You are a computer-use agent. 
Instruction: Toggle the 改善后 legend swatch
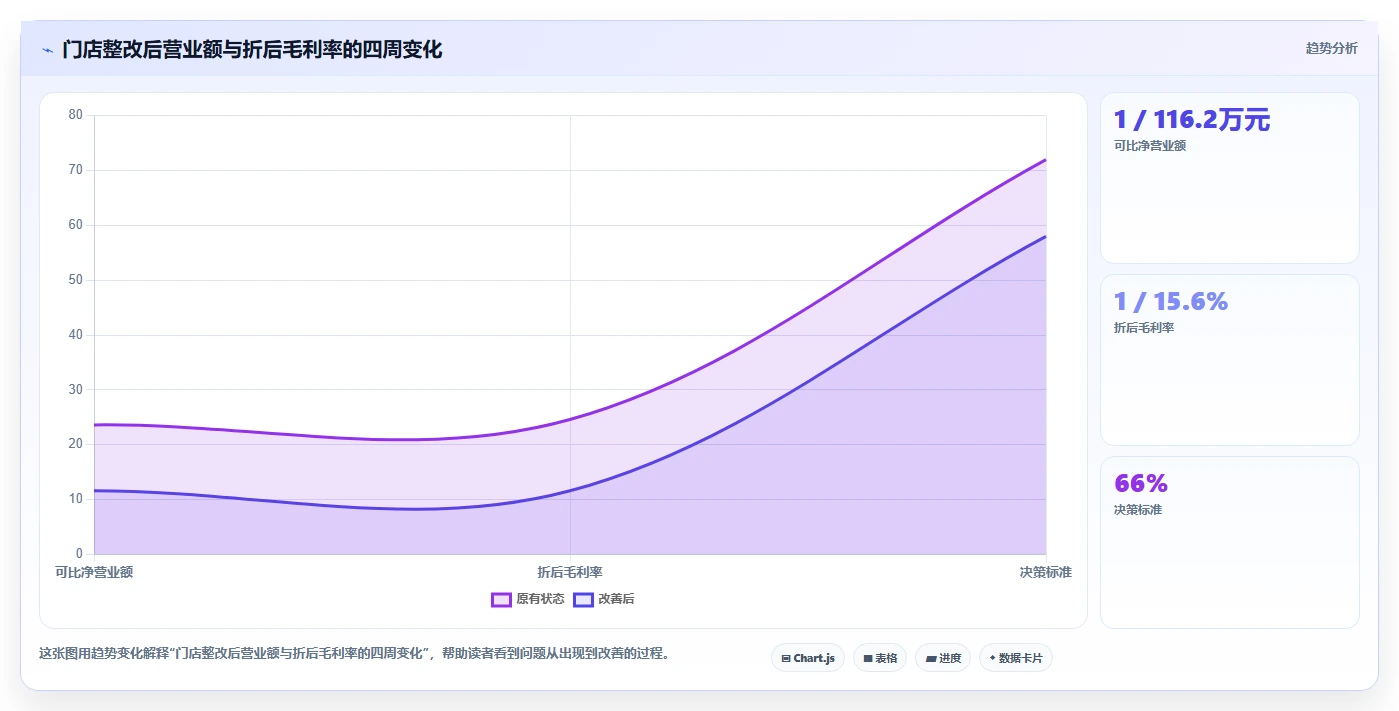click(x=583, y=600)
